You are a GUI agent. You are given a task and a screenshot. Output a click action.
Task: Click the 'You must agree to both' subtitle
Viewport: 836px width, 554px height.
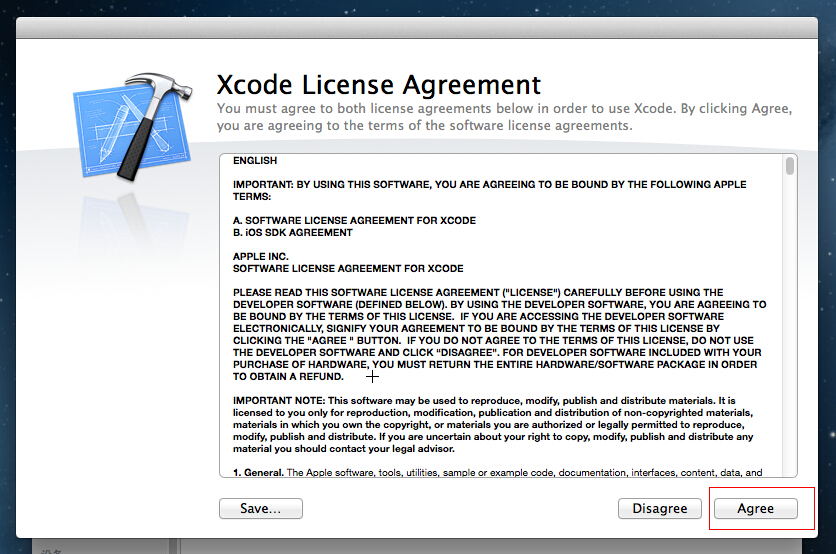tap(504, 117)
